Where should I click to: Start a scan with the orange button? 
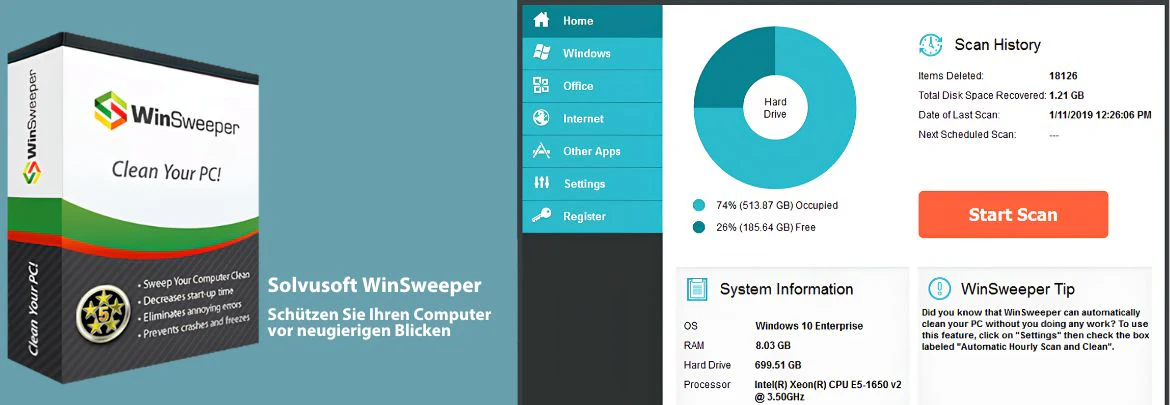[1013, 215]
